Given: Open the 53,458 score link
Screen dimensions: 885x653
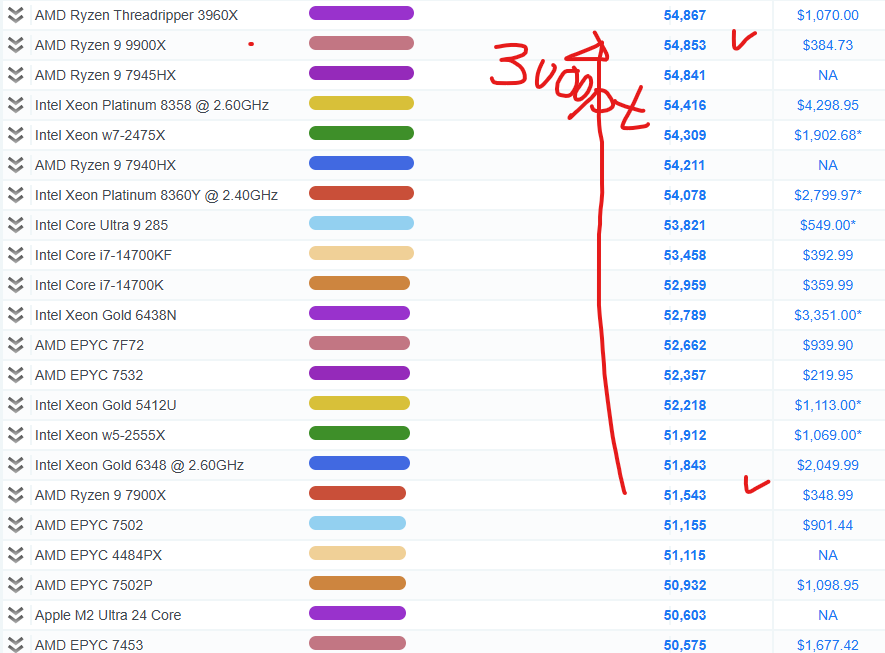Looking at the screenshot, I should pos(685,255).
